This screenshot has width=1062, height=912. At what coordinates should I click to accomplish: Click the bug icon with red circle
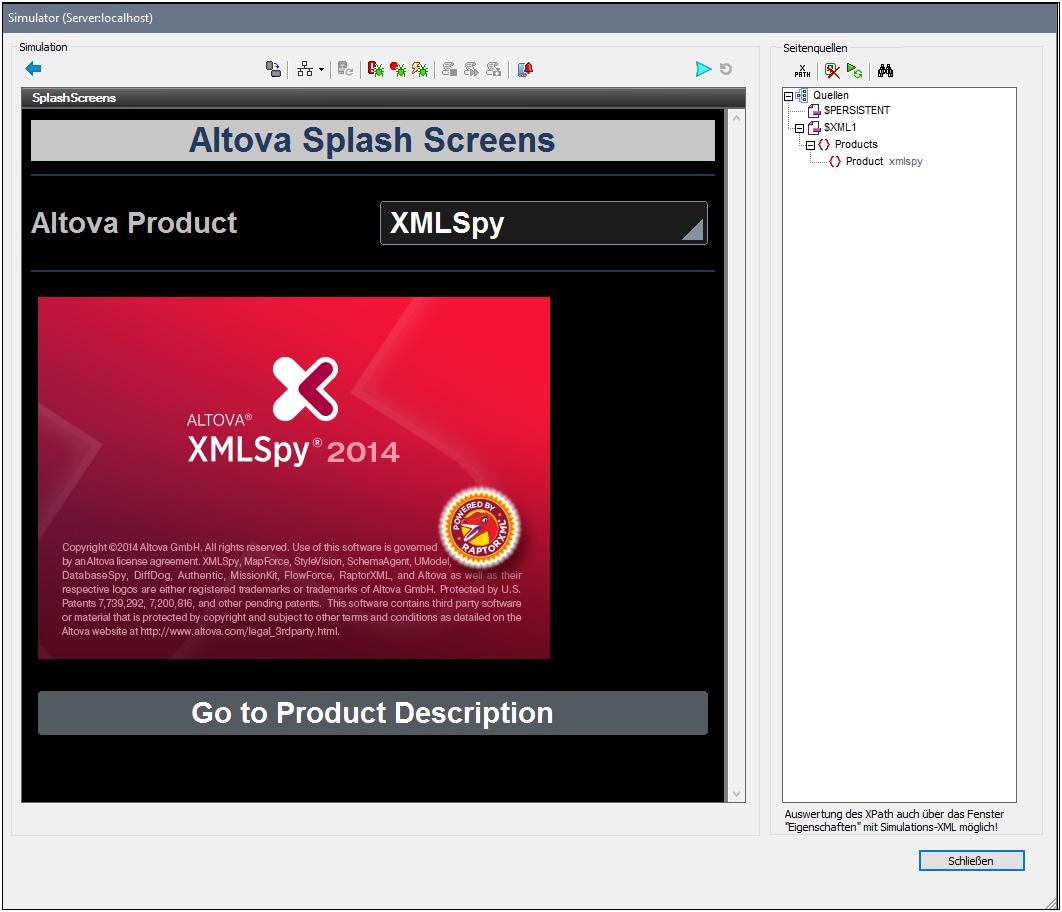pyautogui.click(x=398, y=69)
